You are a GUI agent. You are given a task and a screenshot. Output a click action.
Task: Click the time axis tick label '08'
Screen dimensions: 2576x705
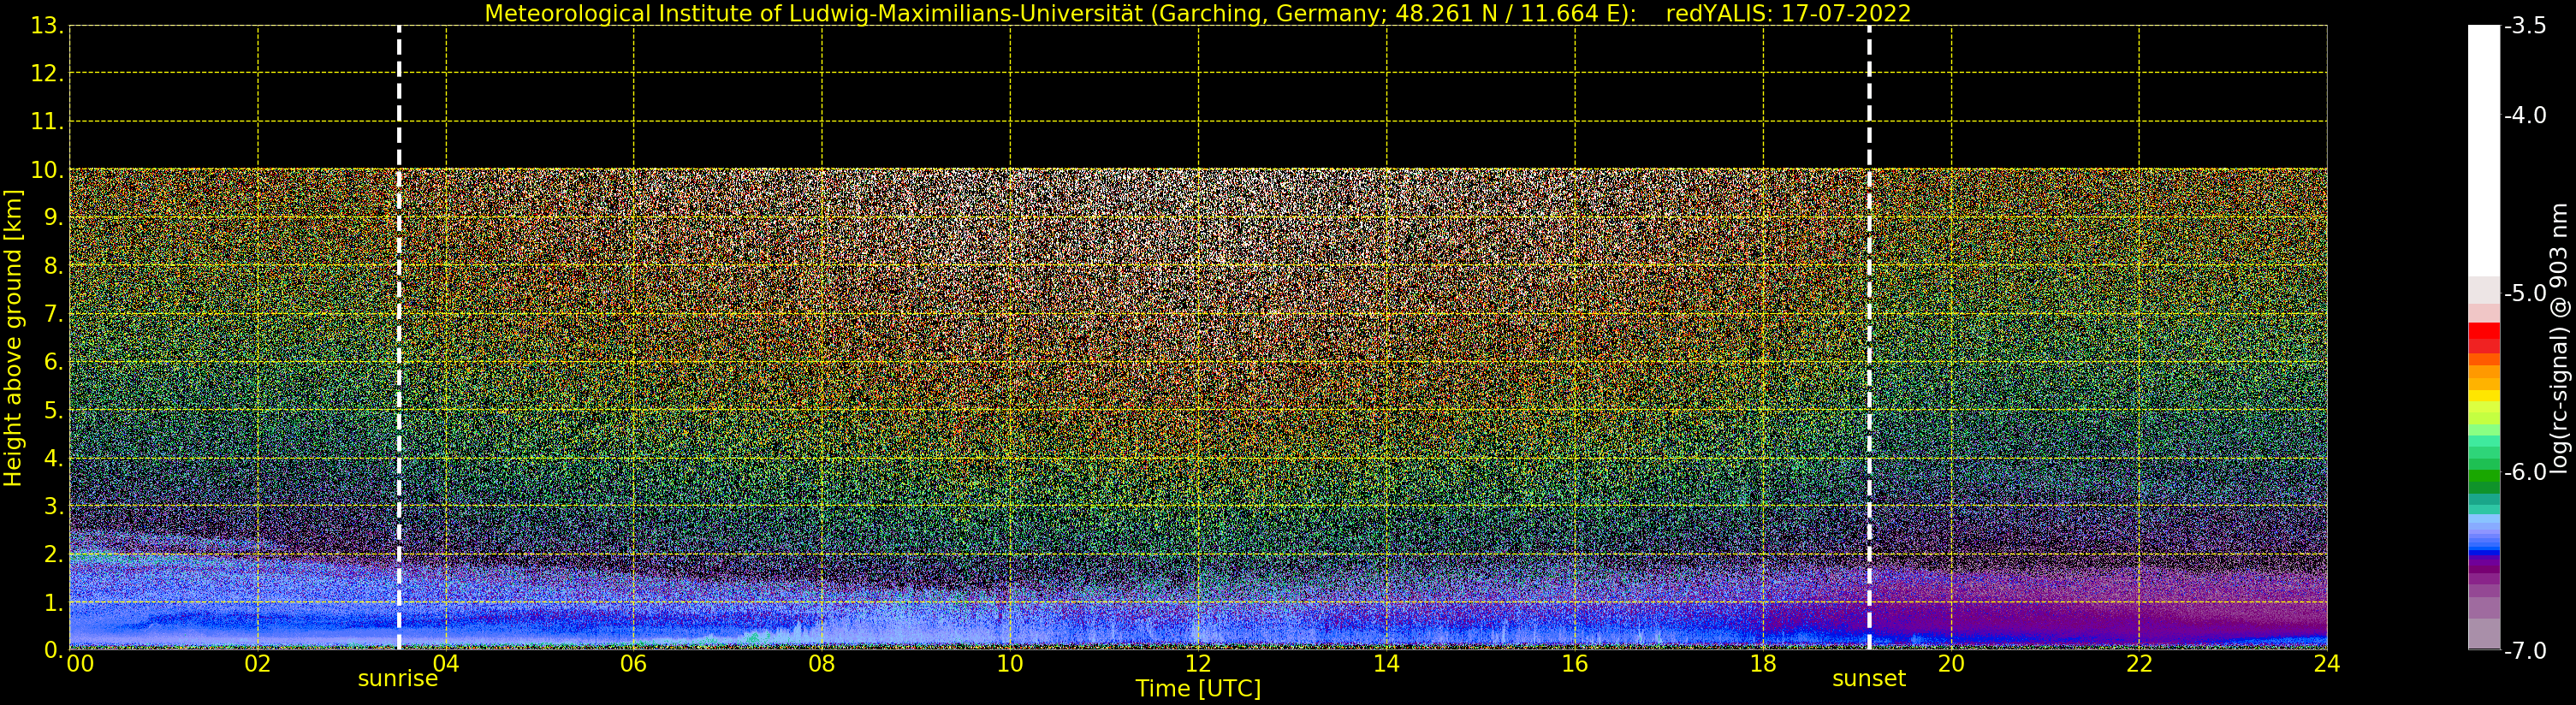click(822, 664)
